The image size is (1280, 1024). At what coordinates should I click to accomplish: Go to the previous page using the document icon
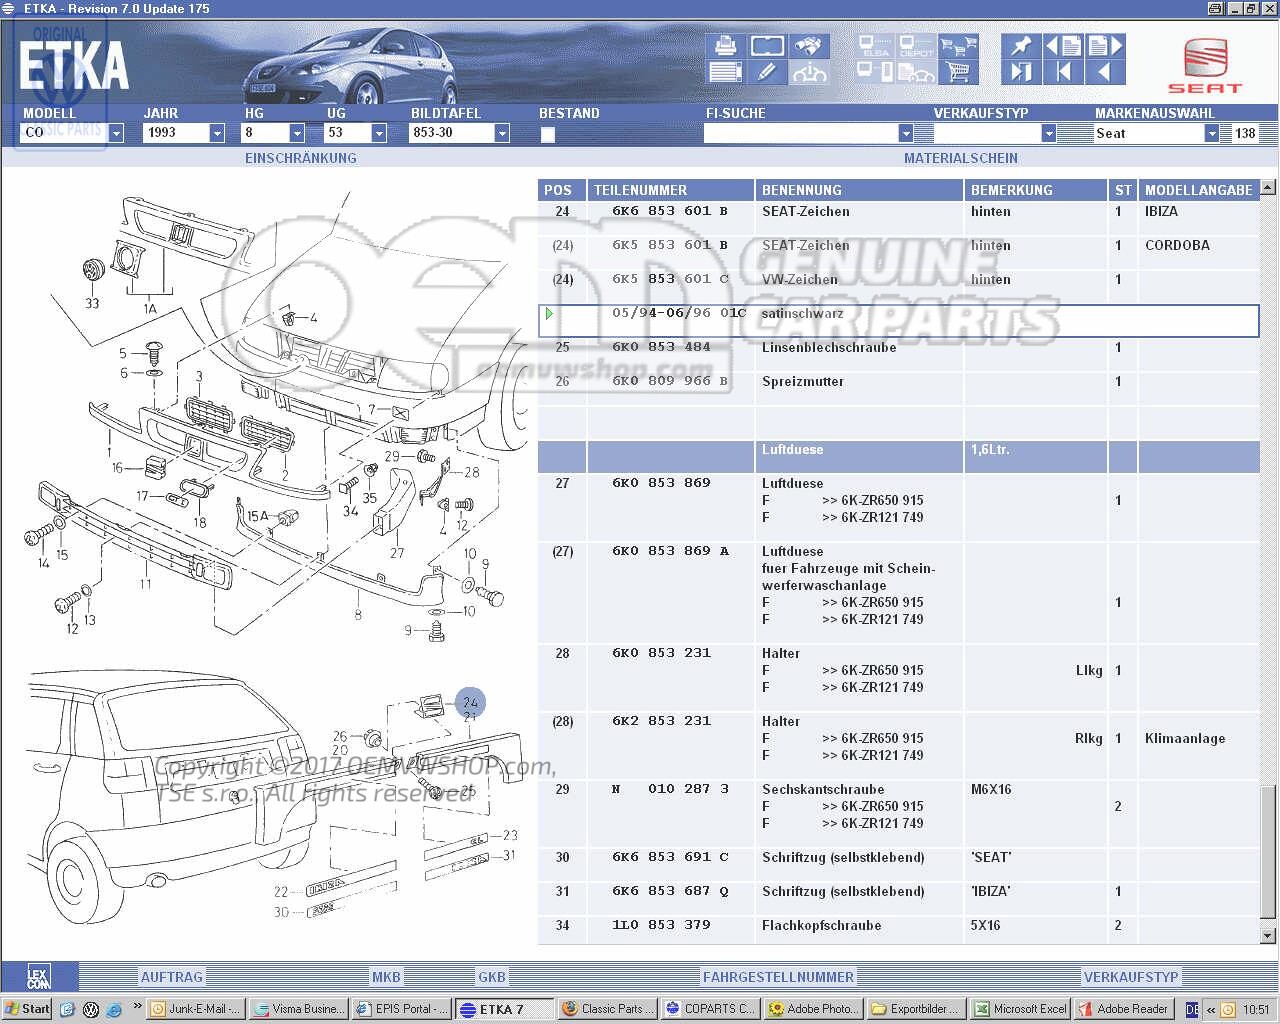pyautogui.click(x=1063, y=46)
